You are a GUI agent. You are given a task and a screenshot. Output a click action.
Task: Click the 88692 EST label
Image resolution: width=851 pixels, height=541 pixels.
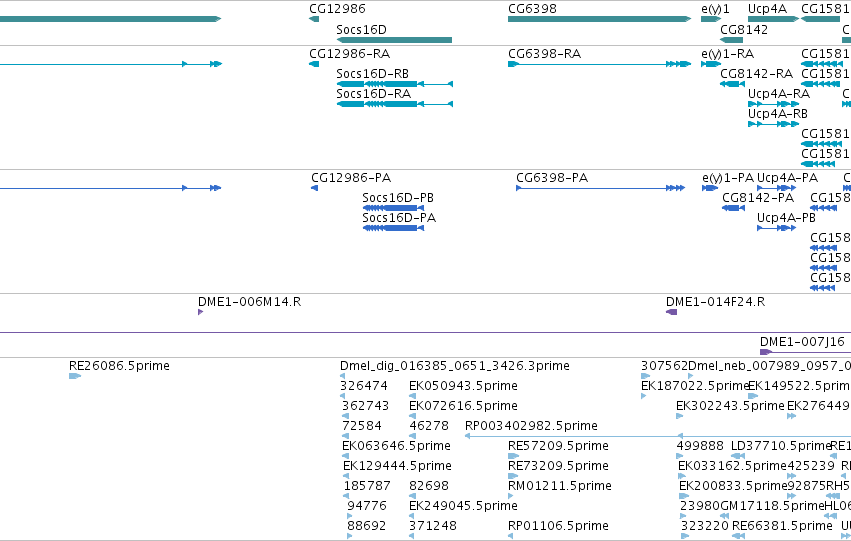(367, 526)
